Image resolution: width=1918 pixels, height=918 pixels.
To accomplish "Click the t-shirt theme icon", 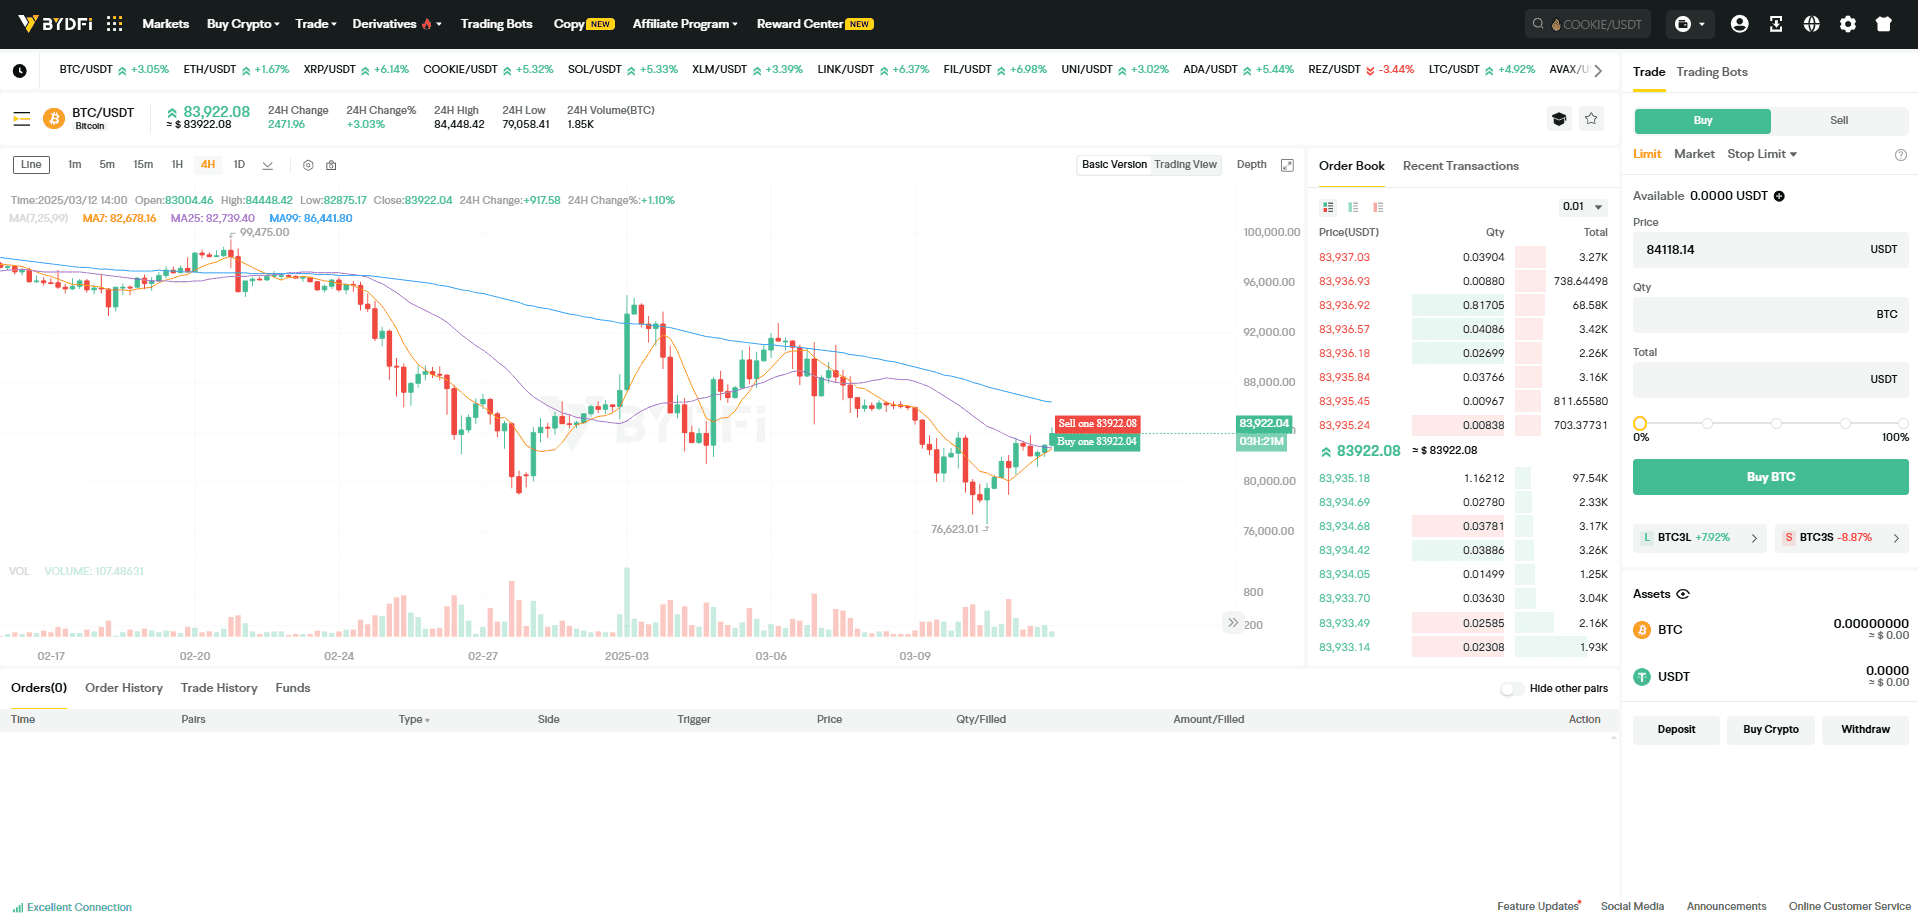I will tap(1884, 24).
